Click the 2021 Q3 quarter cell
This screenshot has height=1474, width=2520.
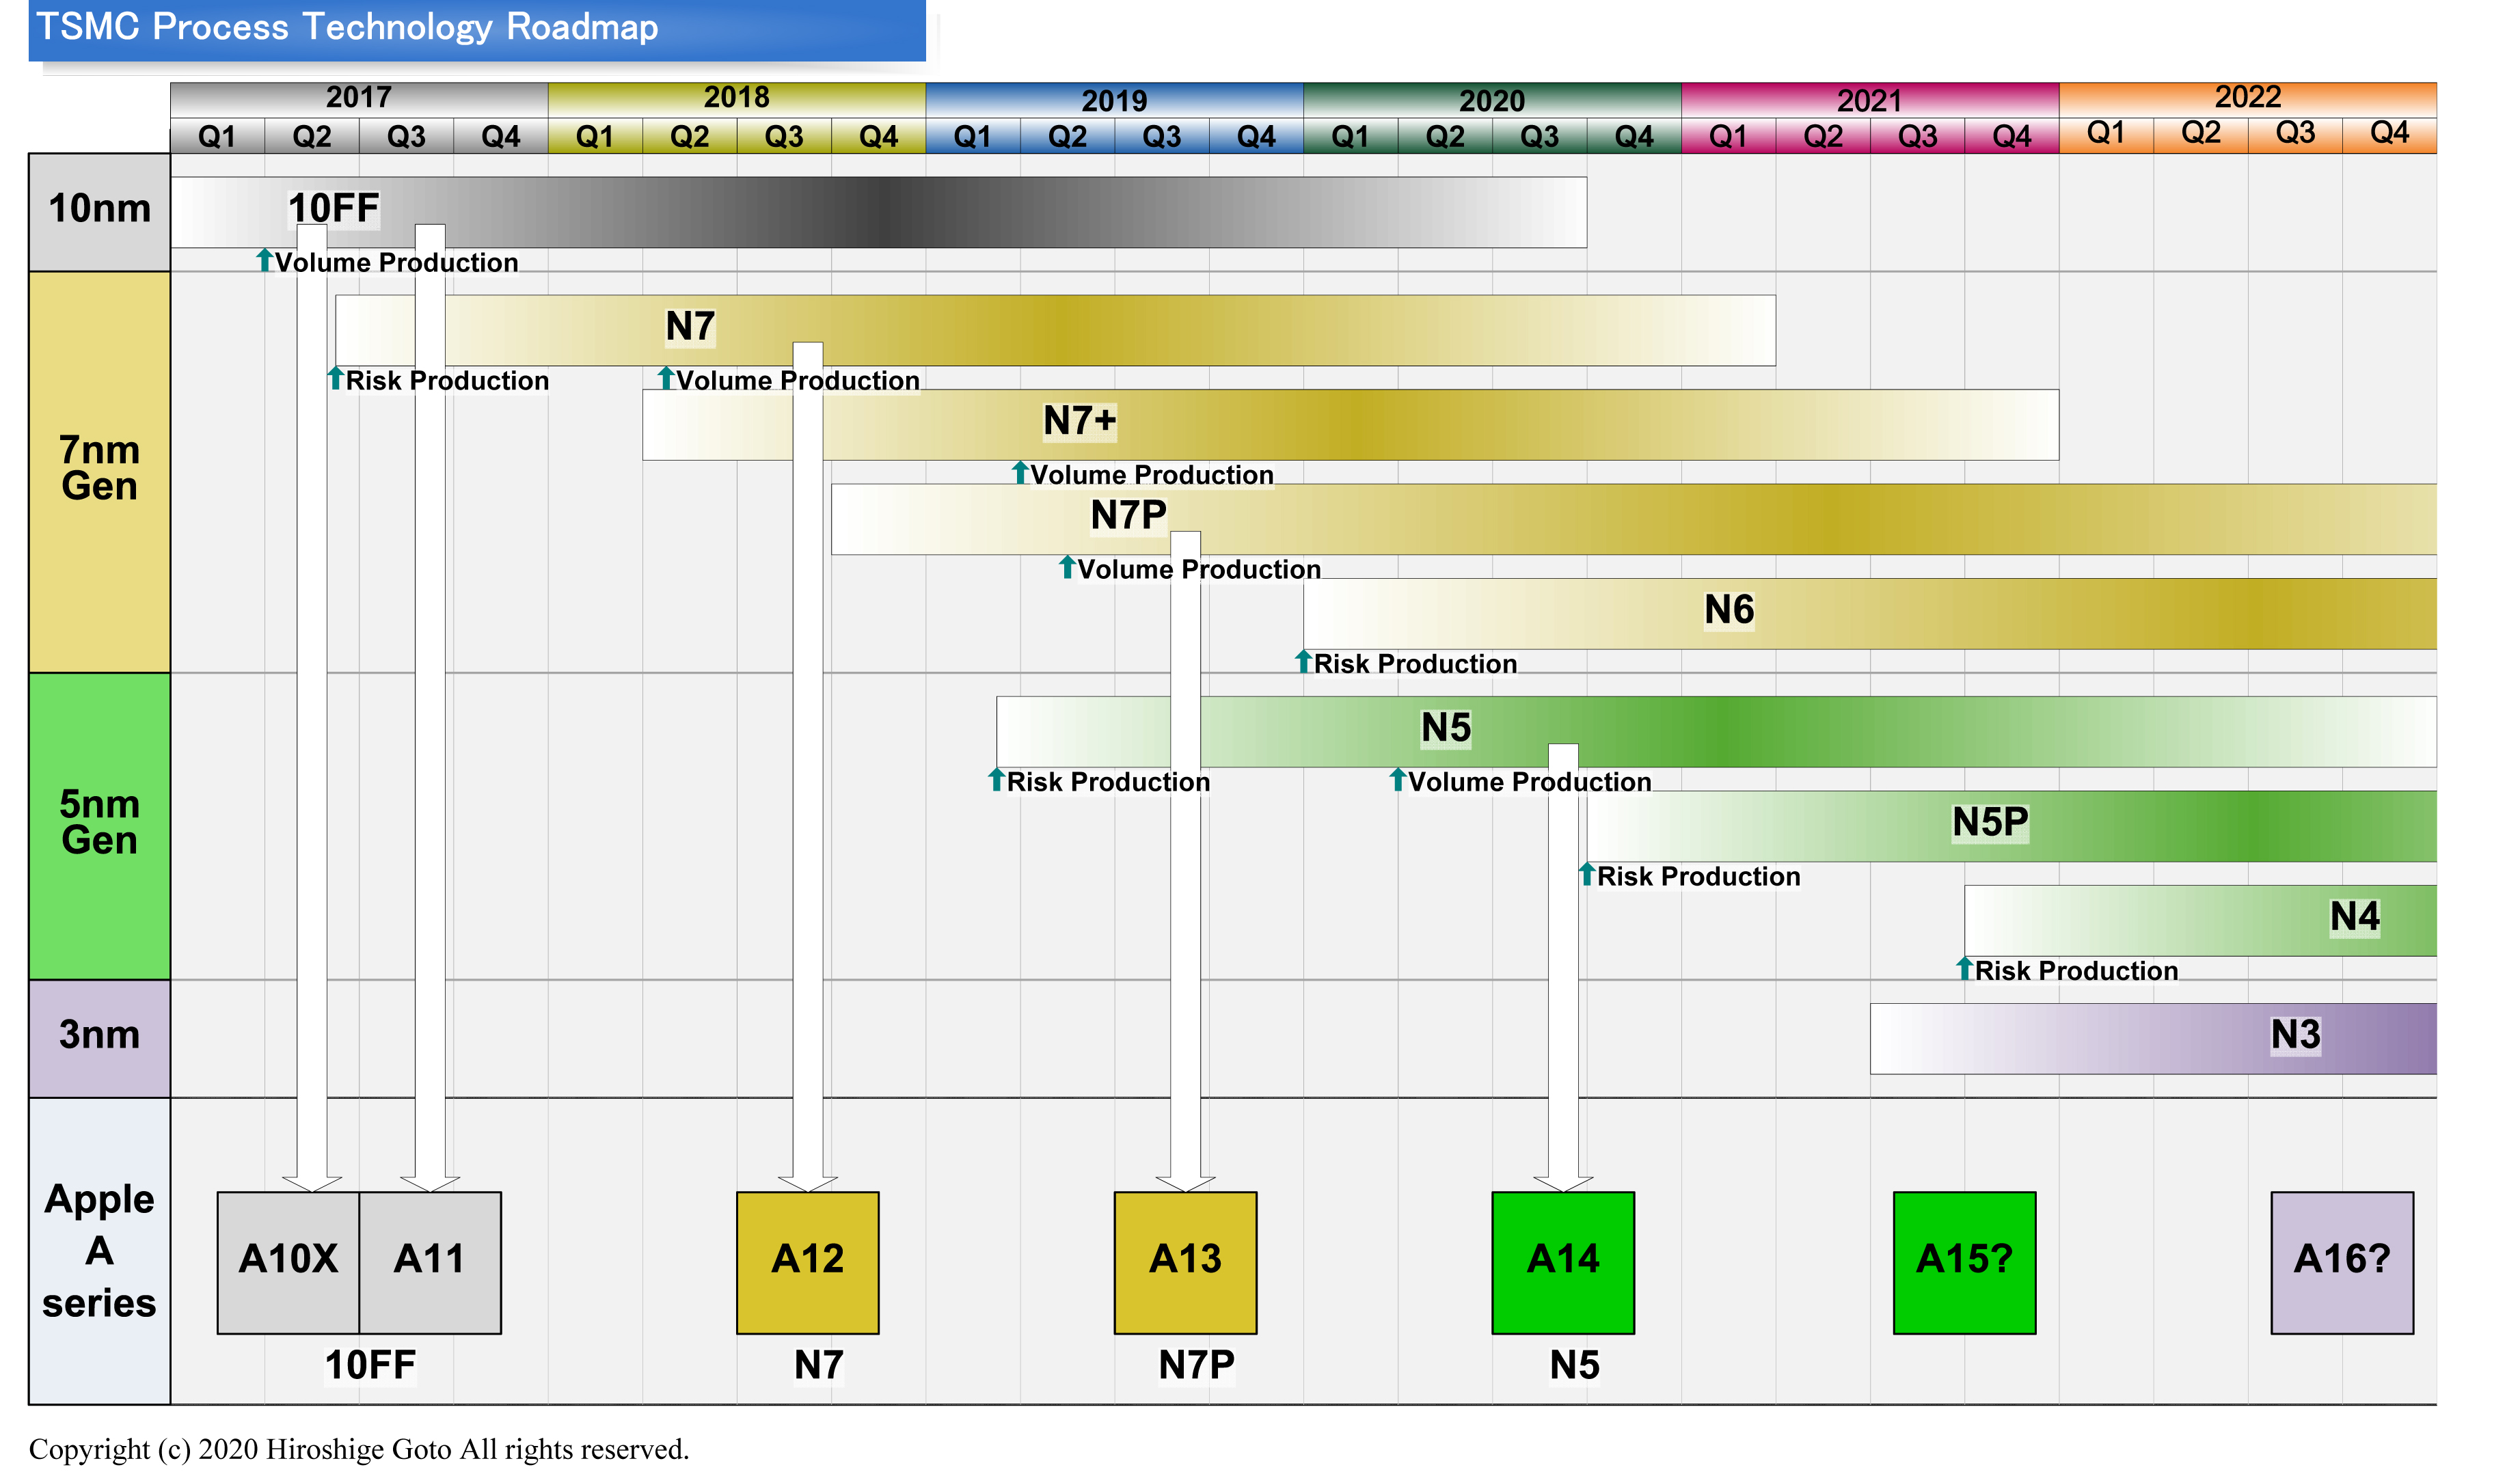coord(1917,137)
